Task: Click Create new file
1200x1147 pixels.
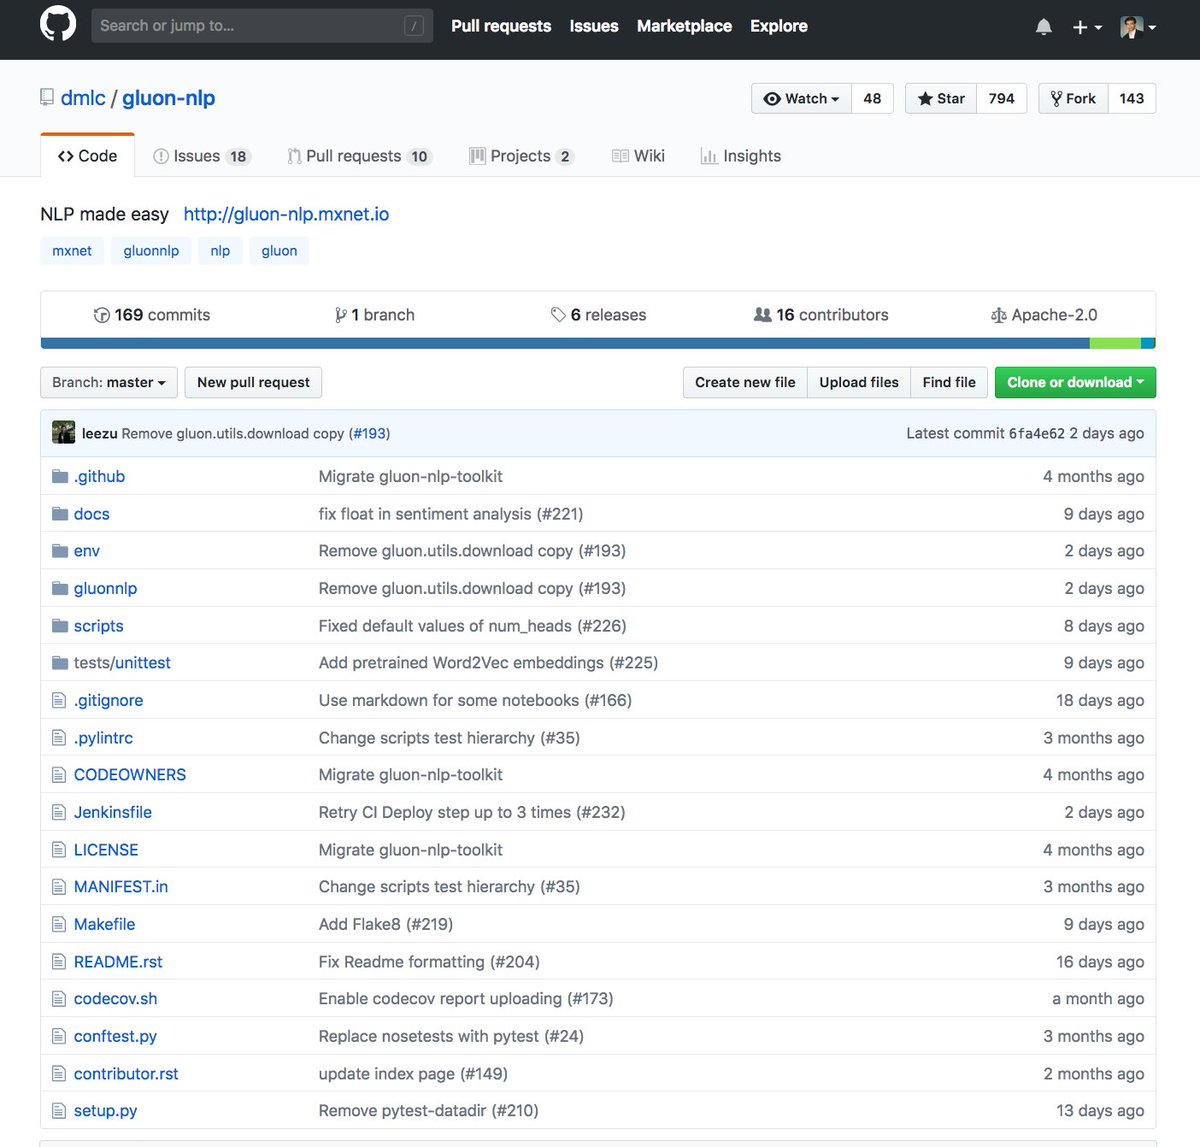Action: [x=745, y=382]
